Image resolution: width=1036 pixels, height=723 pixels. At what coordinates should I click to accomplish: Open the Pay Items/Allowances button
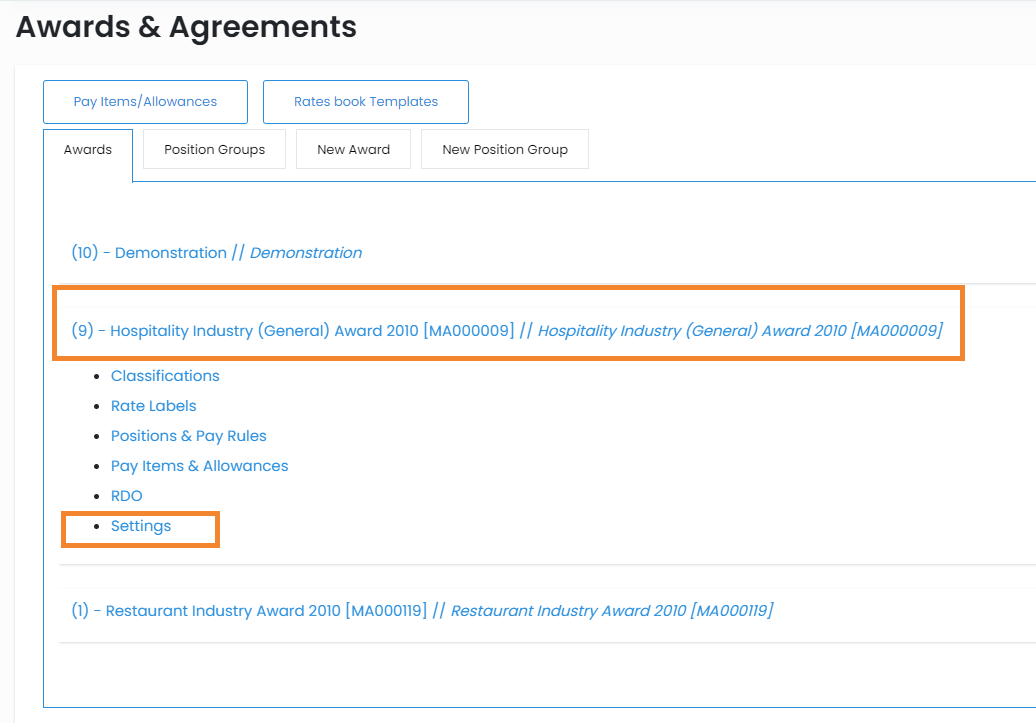click(145, 102)
